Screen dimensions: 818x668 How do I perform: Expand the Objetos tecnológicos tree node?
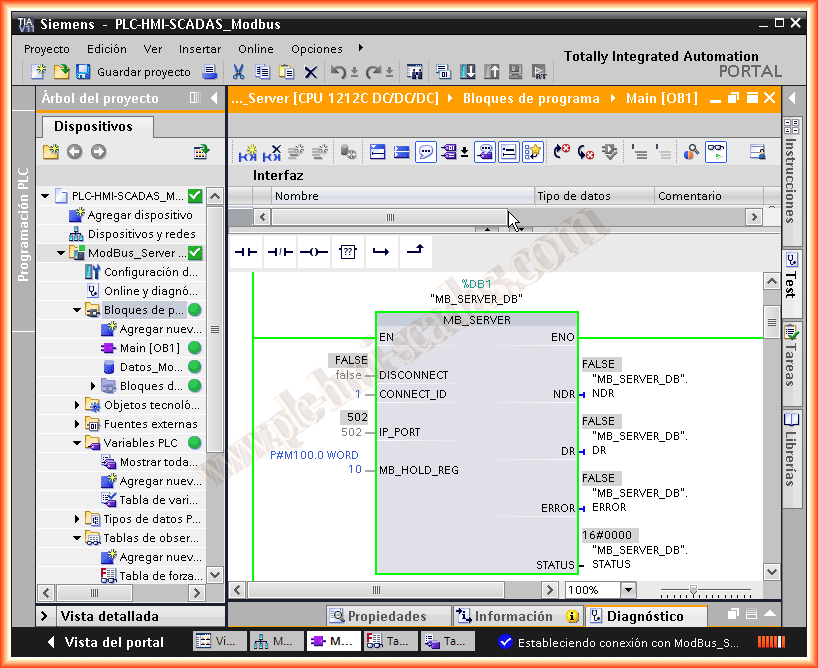coord(78,405)
